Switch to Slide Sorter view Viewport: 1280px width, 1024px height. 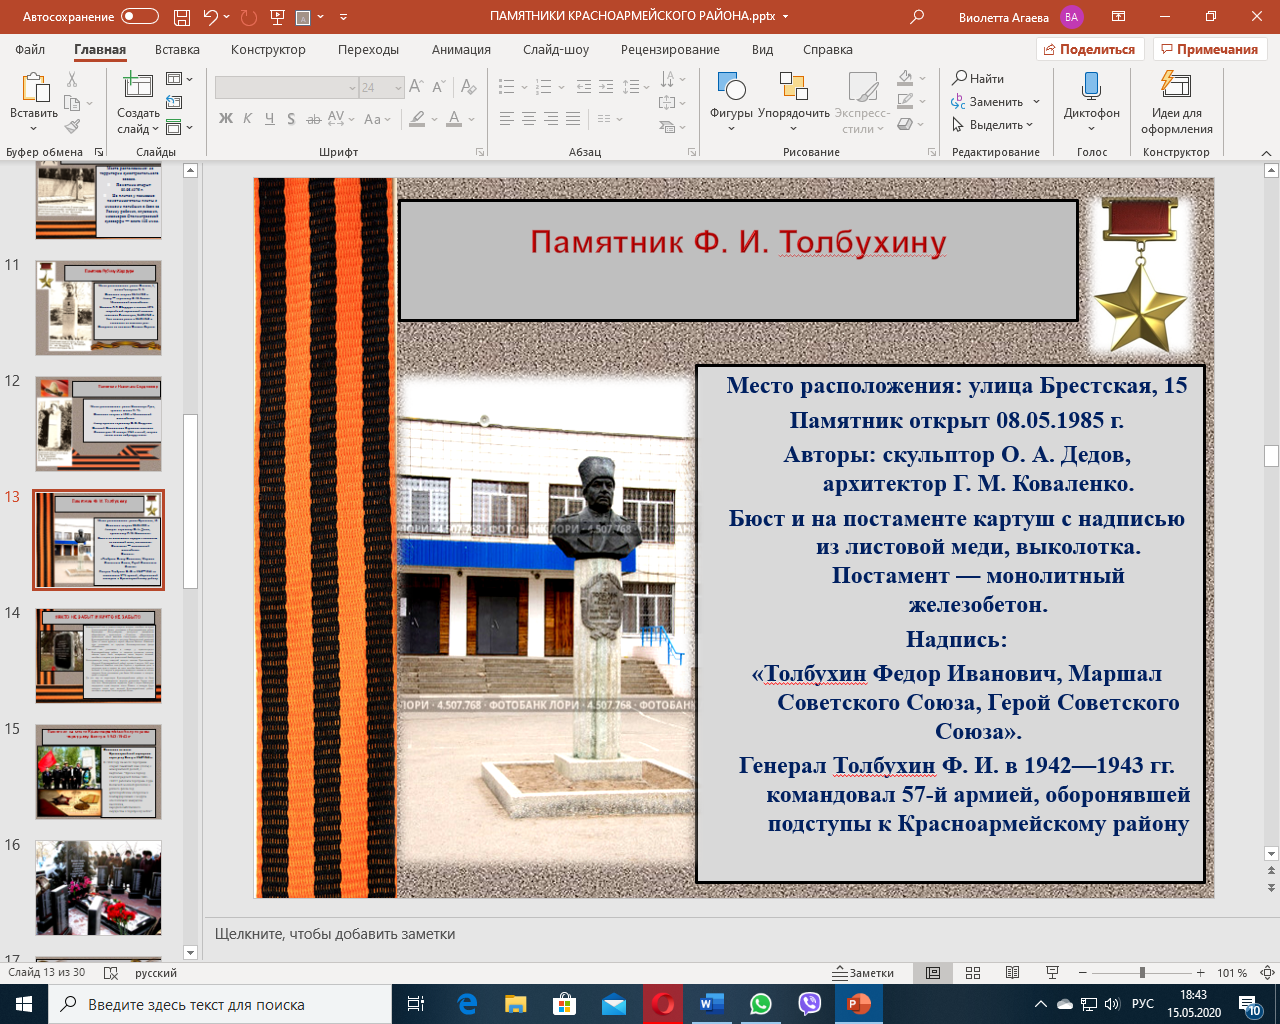973,973
